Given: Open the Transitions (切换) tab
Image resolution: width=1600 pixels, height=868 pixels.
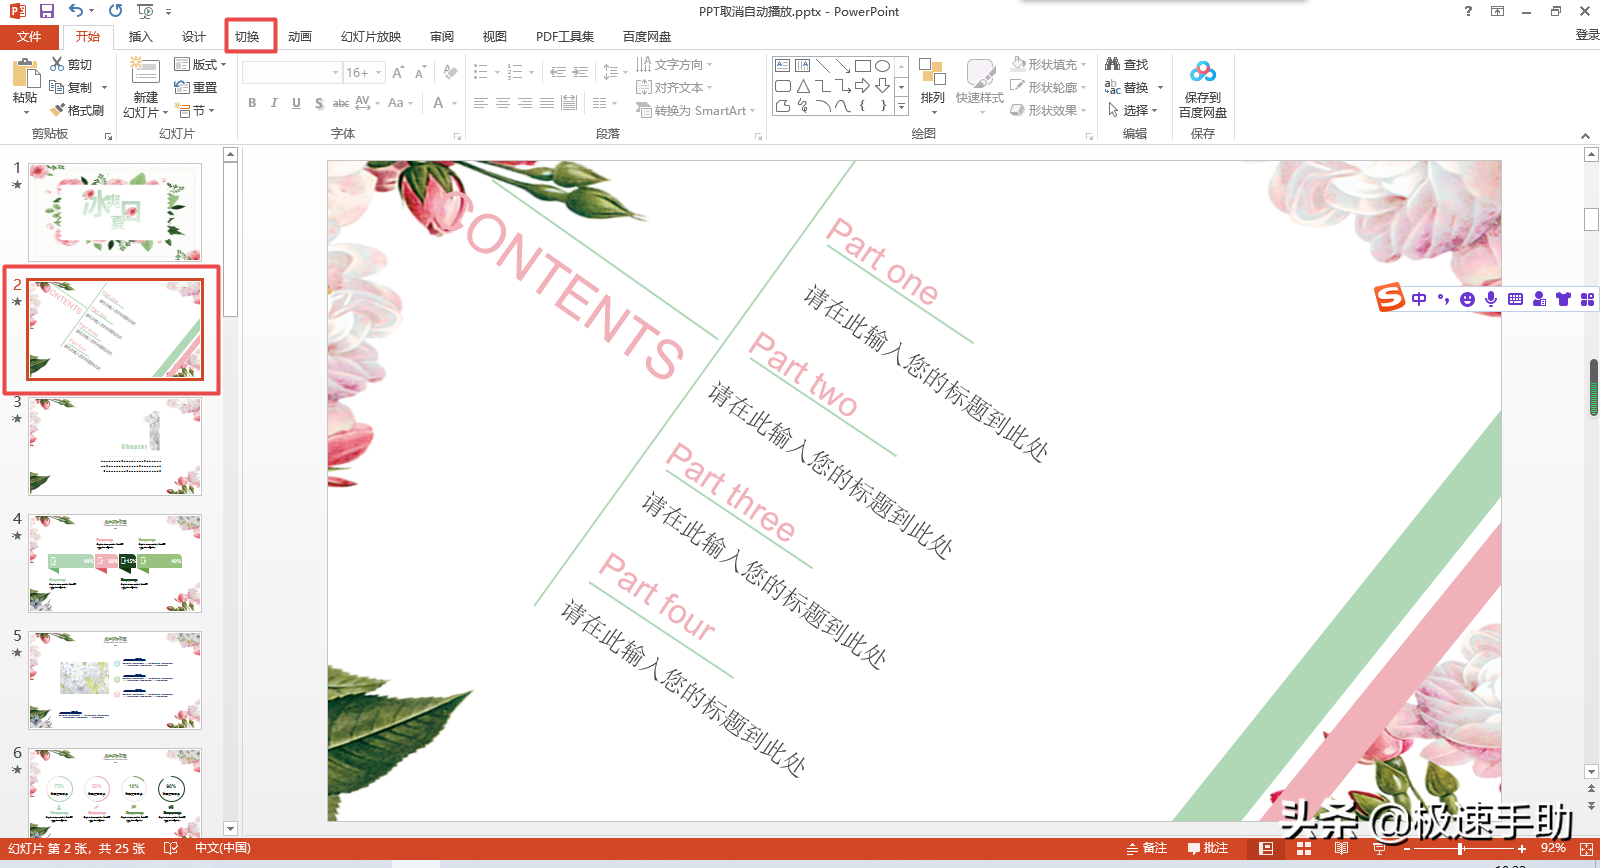Looking at the screenshot, I should tap(247, 37).
